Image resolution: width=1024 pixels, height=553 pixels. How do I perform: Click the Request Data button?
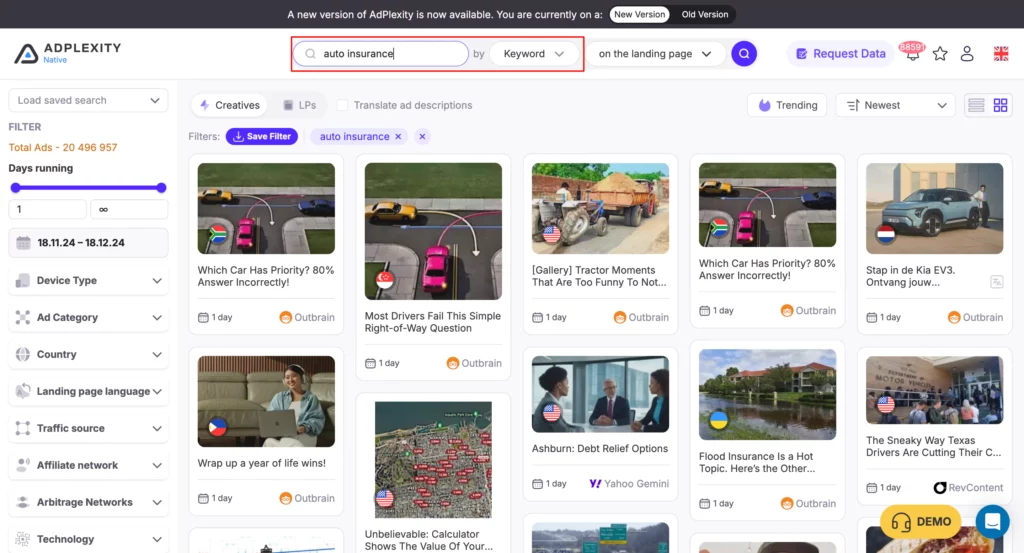(838, 54)
